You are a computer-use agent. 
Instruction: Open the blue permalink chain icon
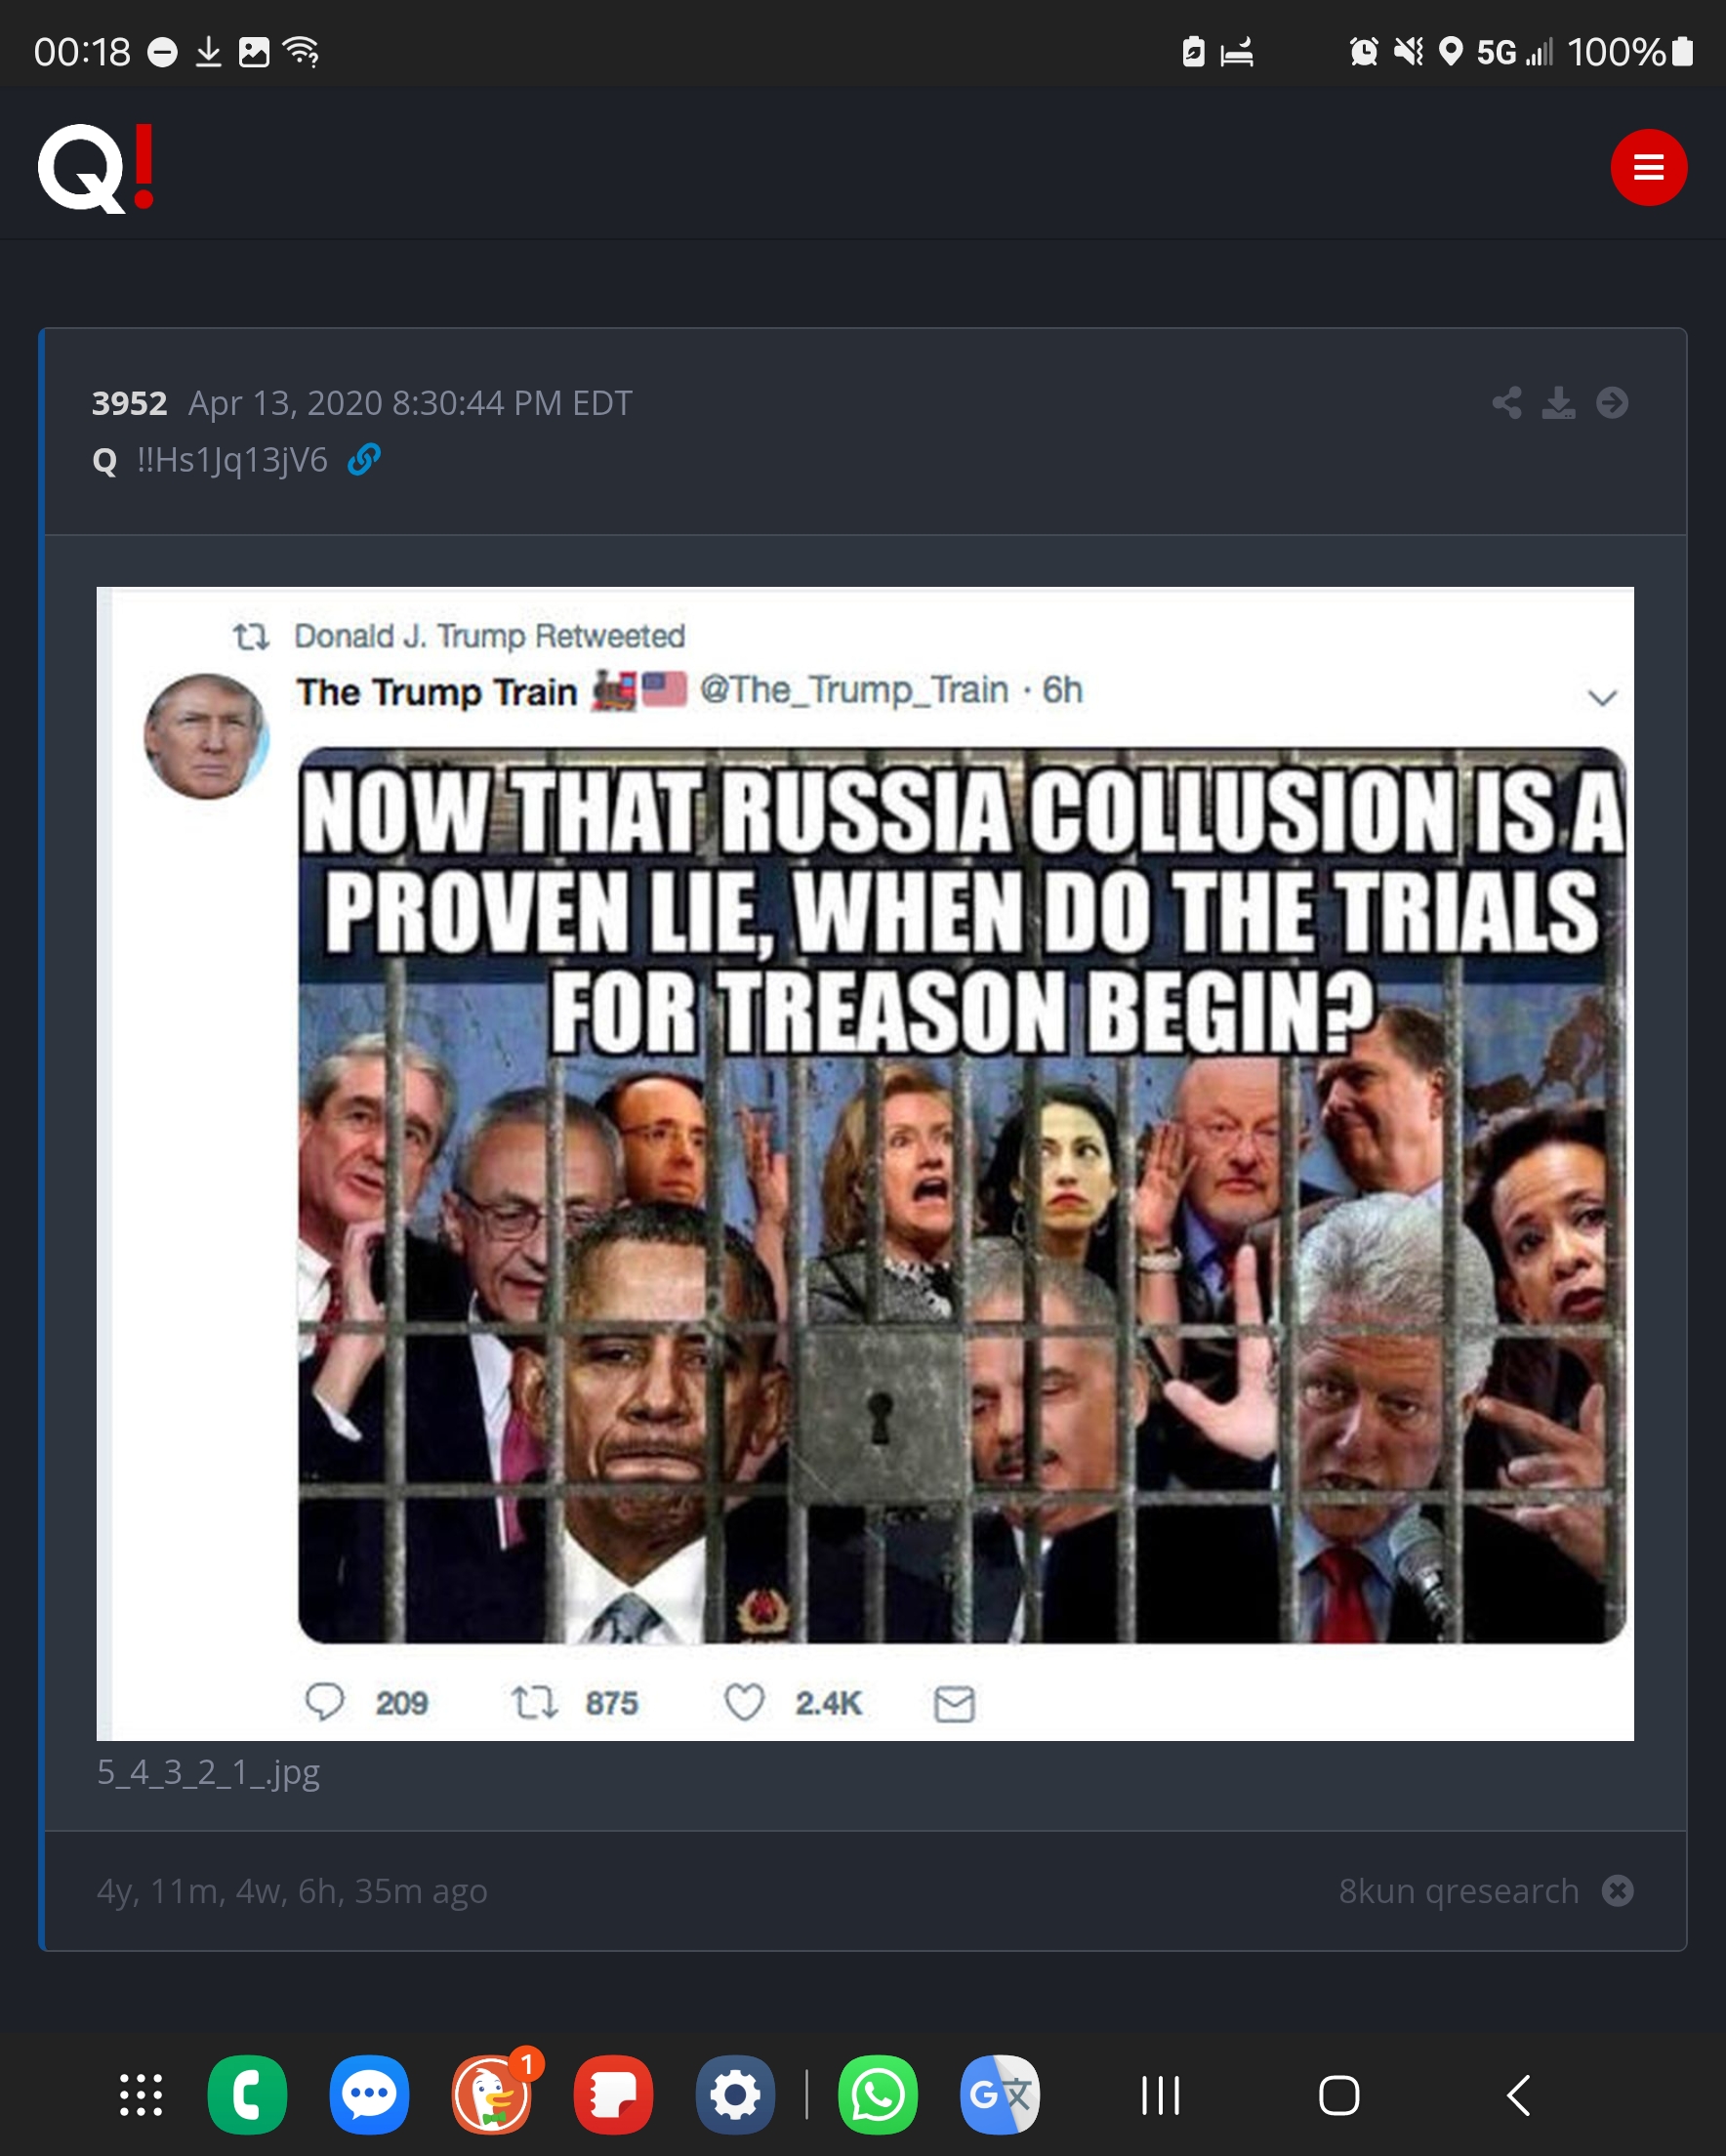click(x=363, y=460)
